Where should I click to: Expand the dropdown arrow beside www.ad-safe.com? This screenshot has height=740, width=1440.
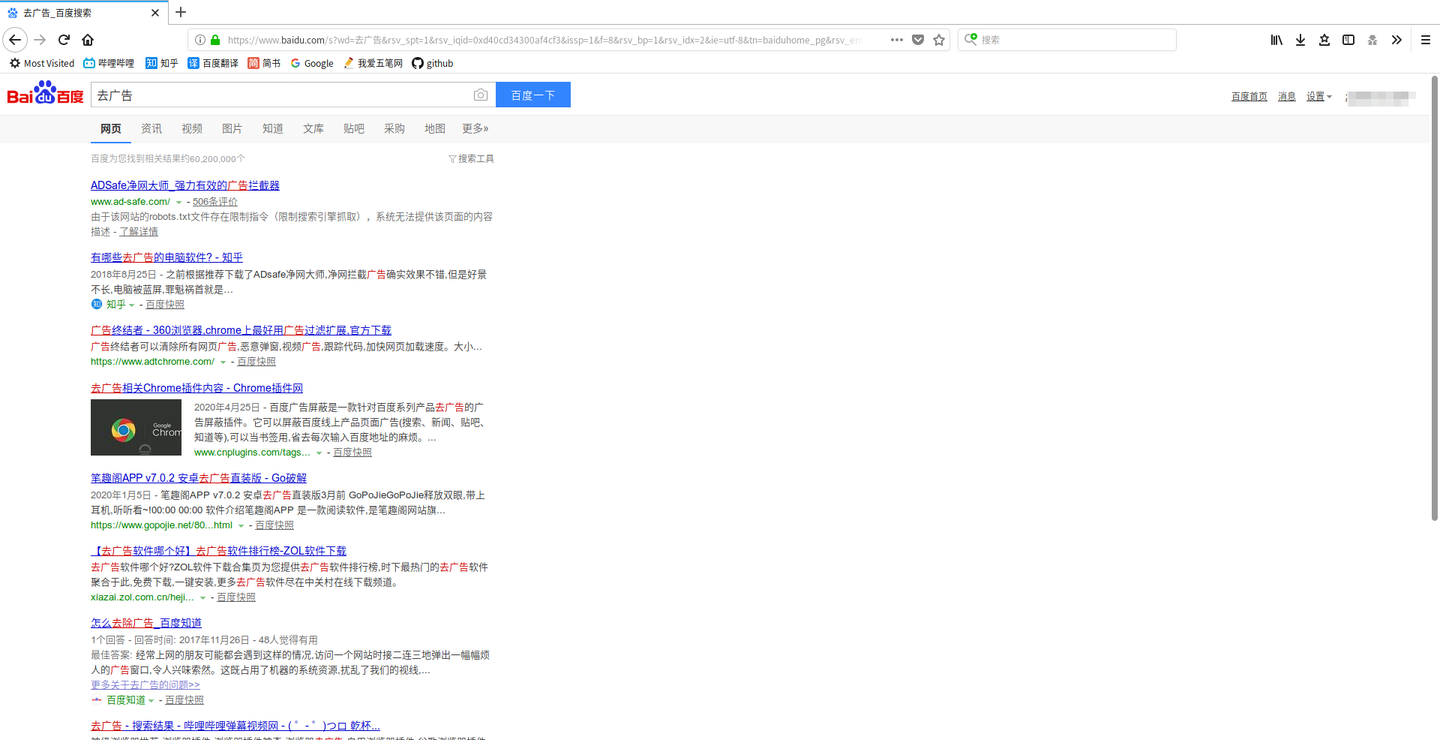pyautogui.click(x=179, y=203)
